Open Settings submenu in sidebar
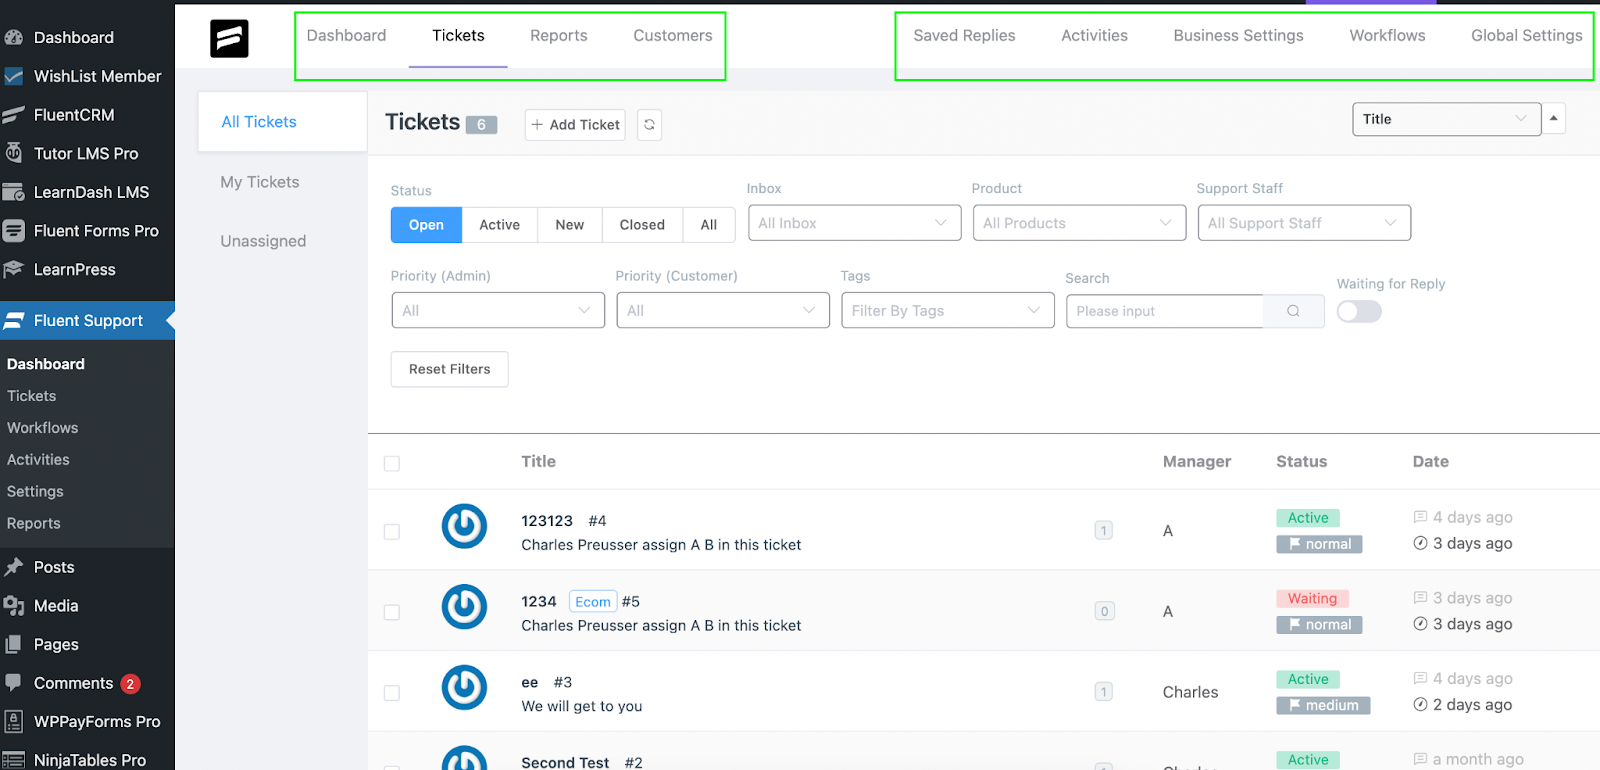 [35, 492]
